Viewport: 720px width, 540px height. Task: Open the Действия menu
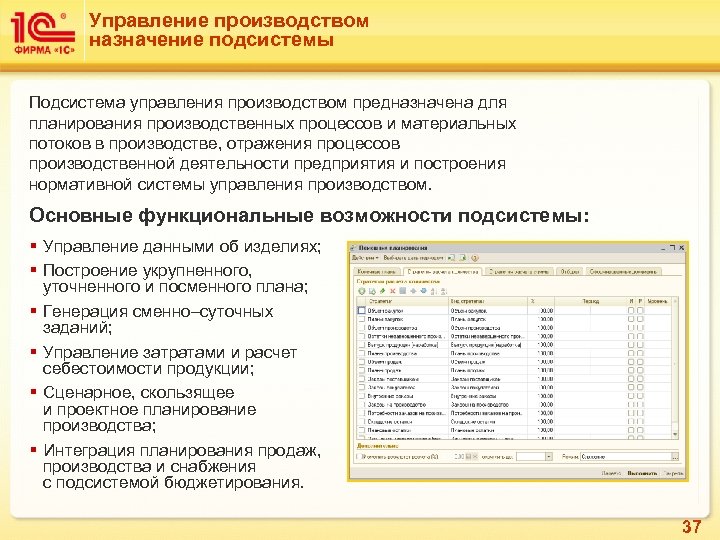point(365,259)
